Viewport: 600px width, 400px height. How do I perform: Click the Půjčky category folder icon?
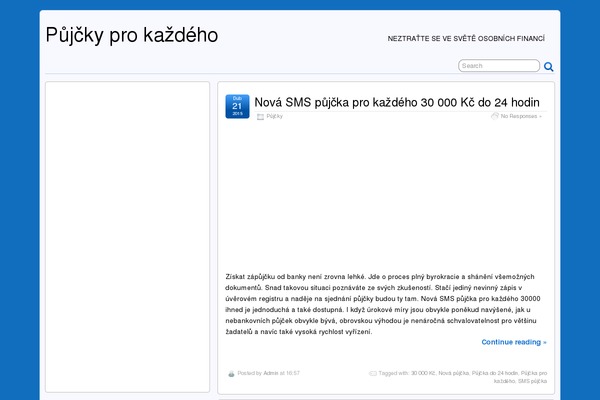pyautogui.click(x=260, y=117)
